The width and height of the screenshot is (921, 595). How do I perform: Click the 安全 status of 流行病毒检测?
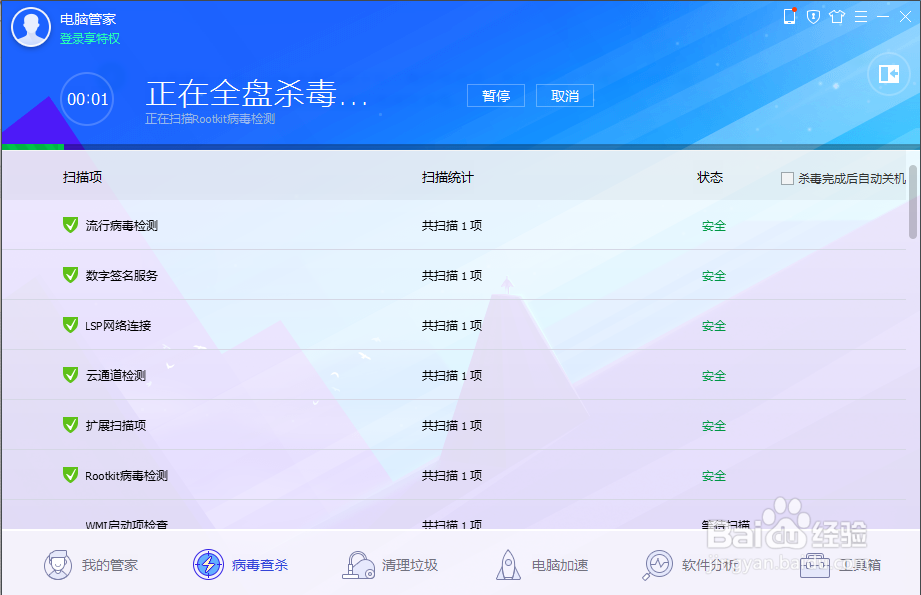tap(714, 226)
